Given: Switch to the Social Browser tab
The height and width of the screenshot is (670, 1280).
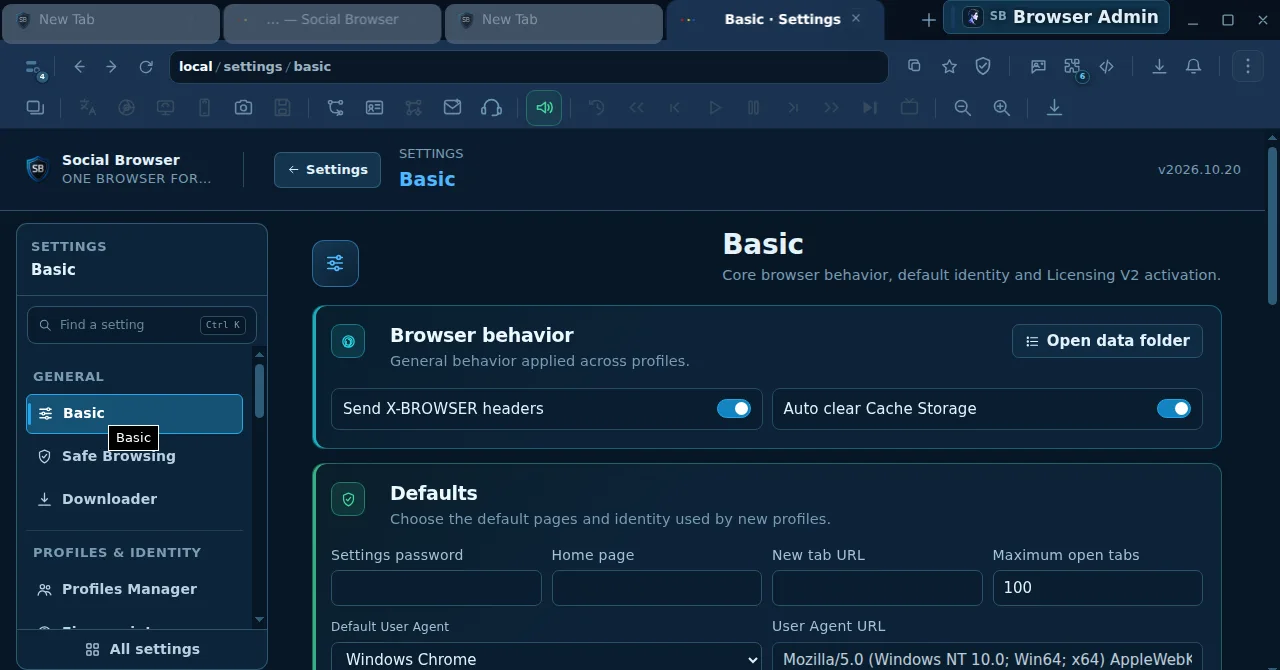Looking at the screenshot, I should coord(332,23).
